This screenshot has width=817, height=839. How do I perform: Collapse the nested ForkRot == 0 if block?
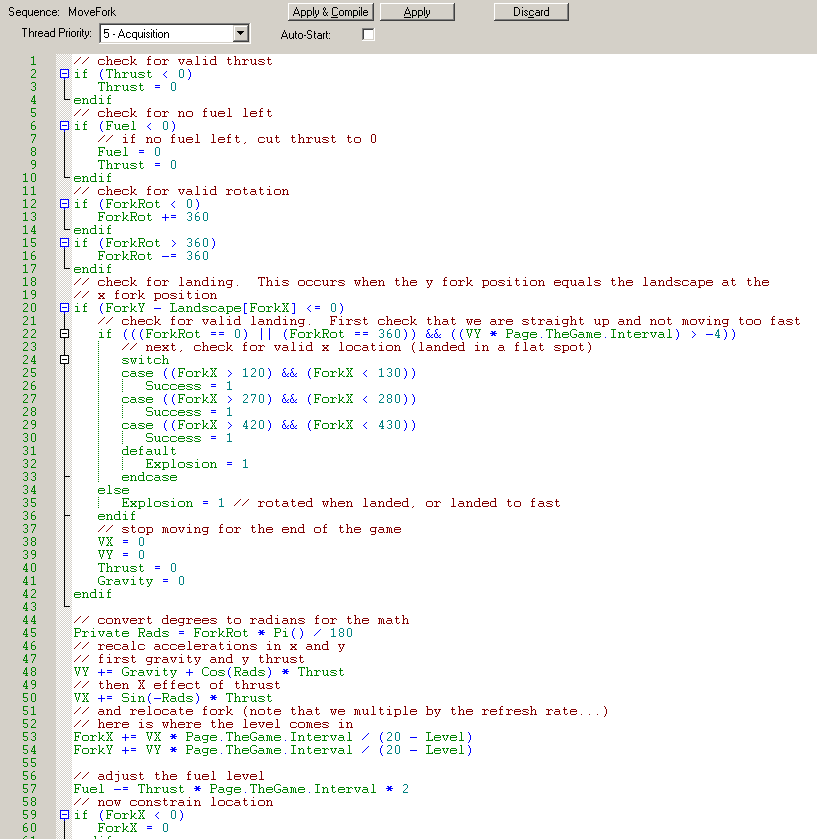[x=64, y=334]
